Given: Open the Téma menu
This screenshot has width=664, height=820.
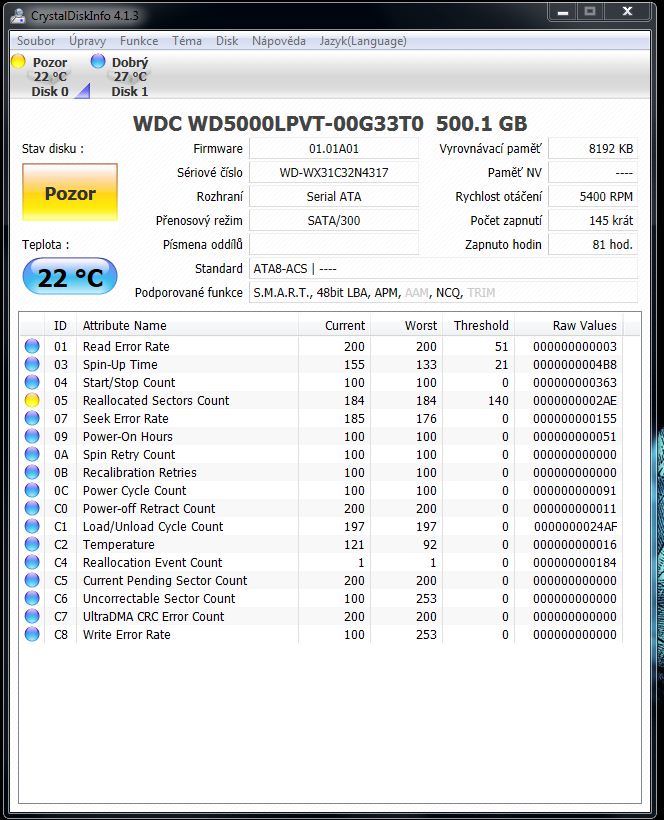Looking at the screenshot, I should click(187, 41).
